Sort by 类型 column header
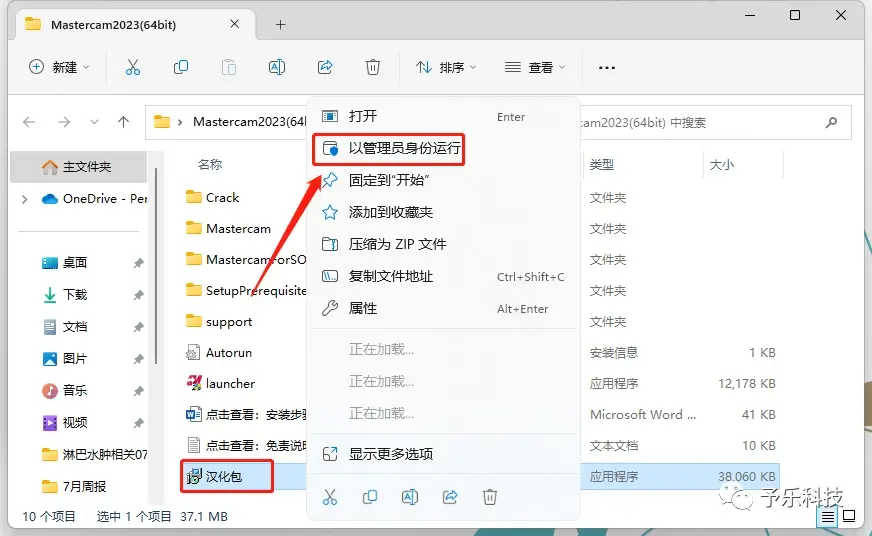872x536 pixels. point(602,165)
